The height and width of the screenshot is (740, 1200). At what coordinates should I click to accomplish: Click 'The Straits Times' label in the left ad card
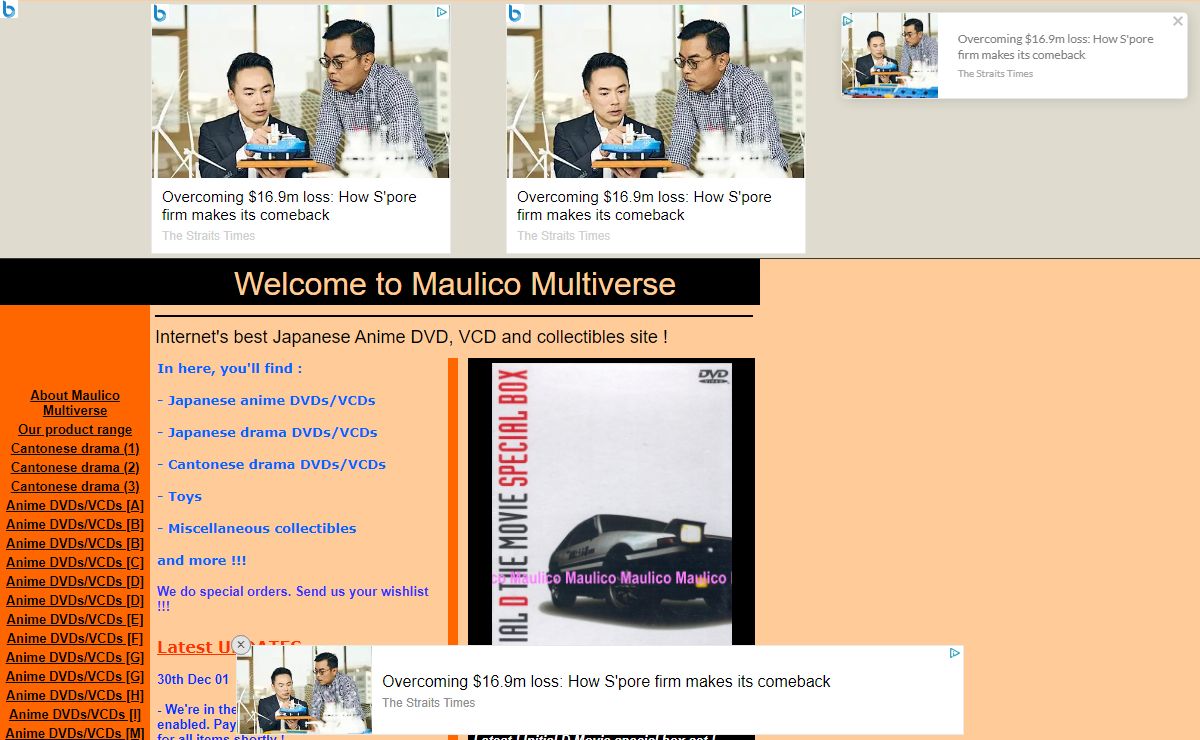[x=209, y=236]
